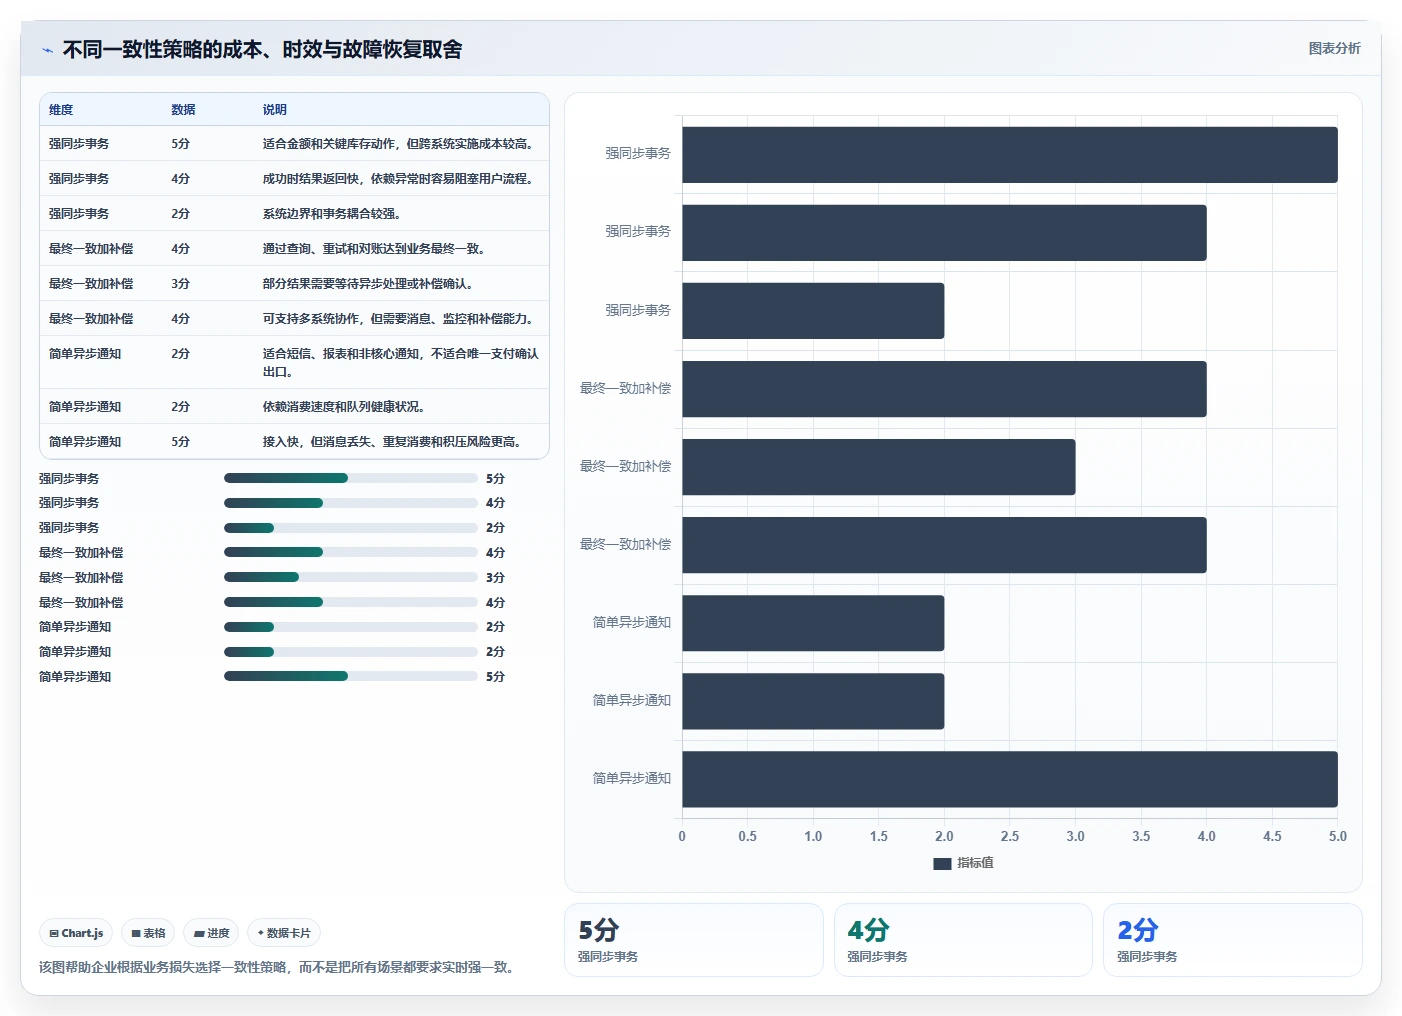Screen dimensions: 1402x1016
Task: Click the 最终一致加补偿 chart bar reaching 3.0
Action: (x=879, y=467)
